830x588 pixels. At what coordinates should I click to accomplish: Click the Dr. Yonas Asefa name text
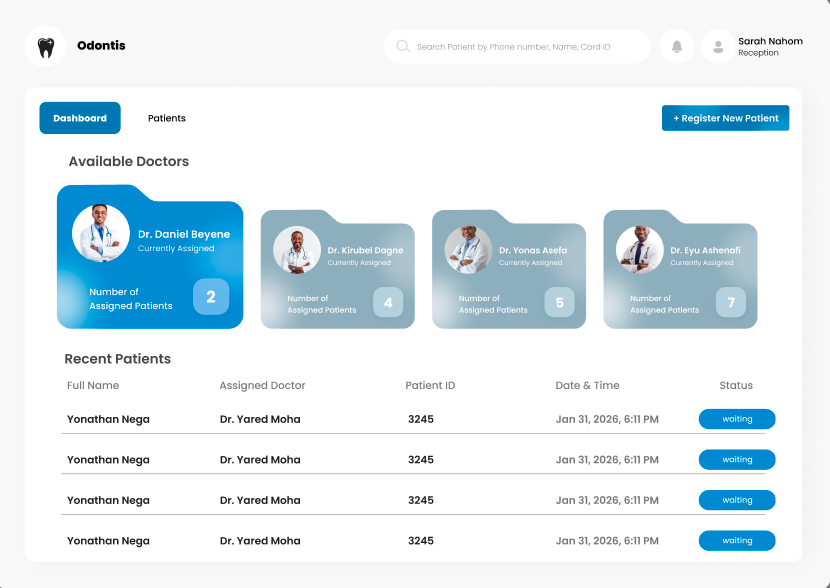533,250
